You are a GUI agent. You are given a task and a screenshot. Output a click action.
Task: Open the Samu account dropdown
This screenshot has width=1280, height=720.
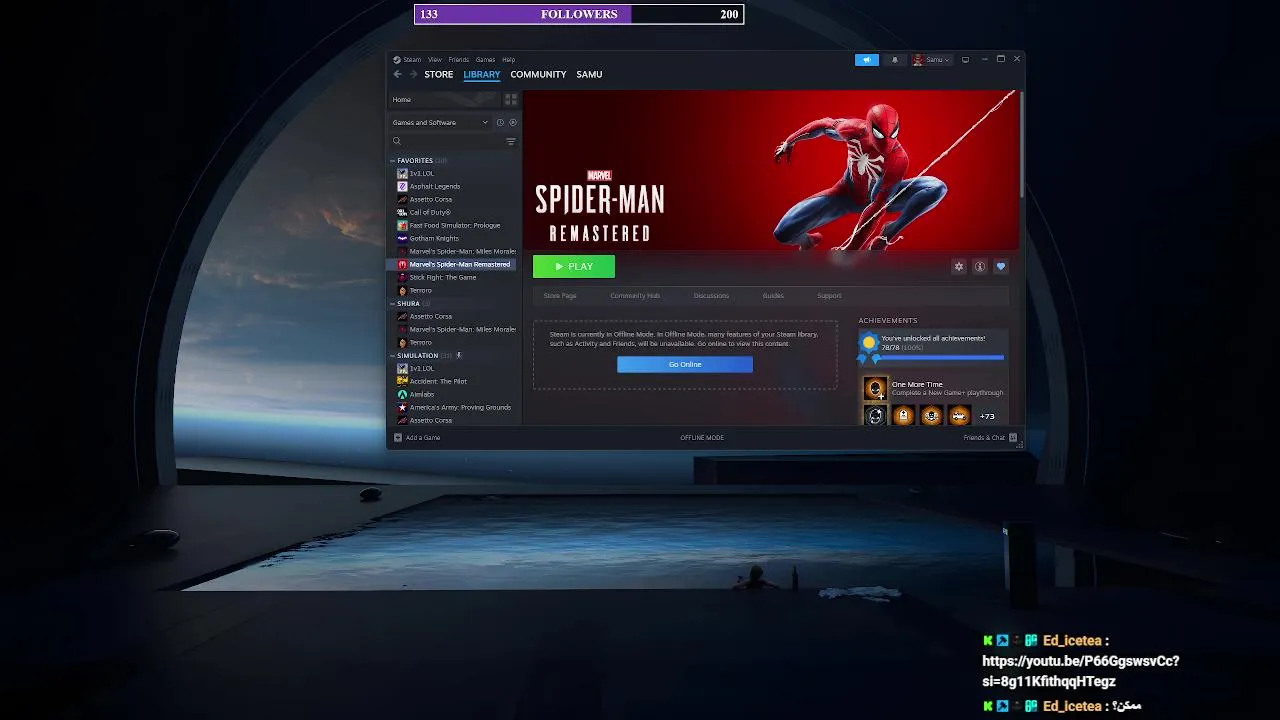(930, 59)
